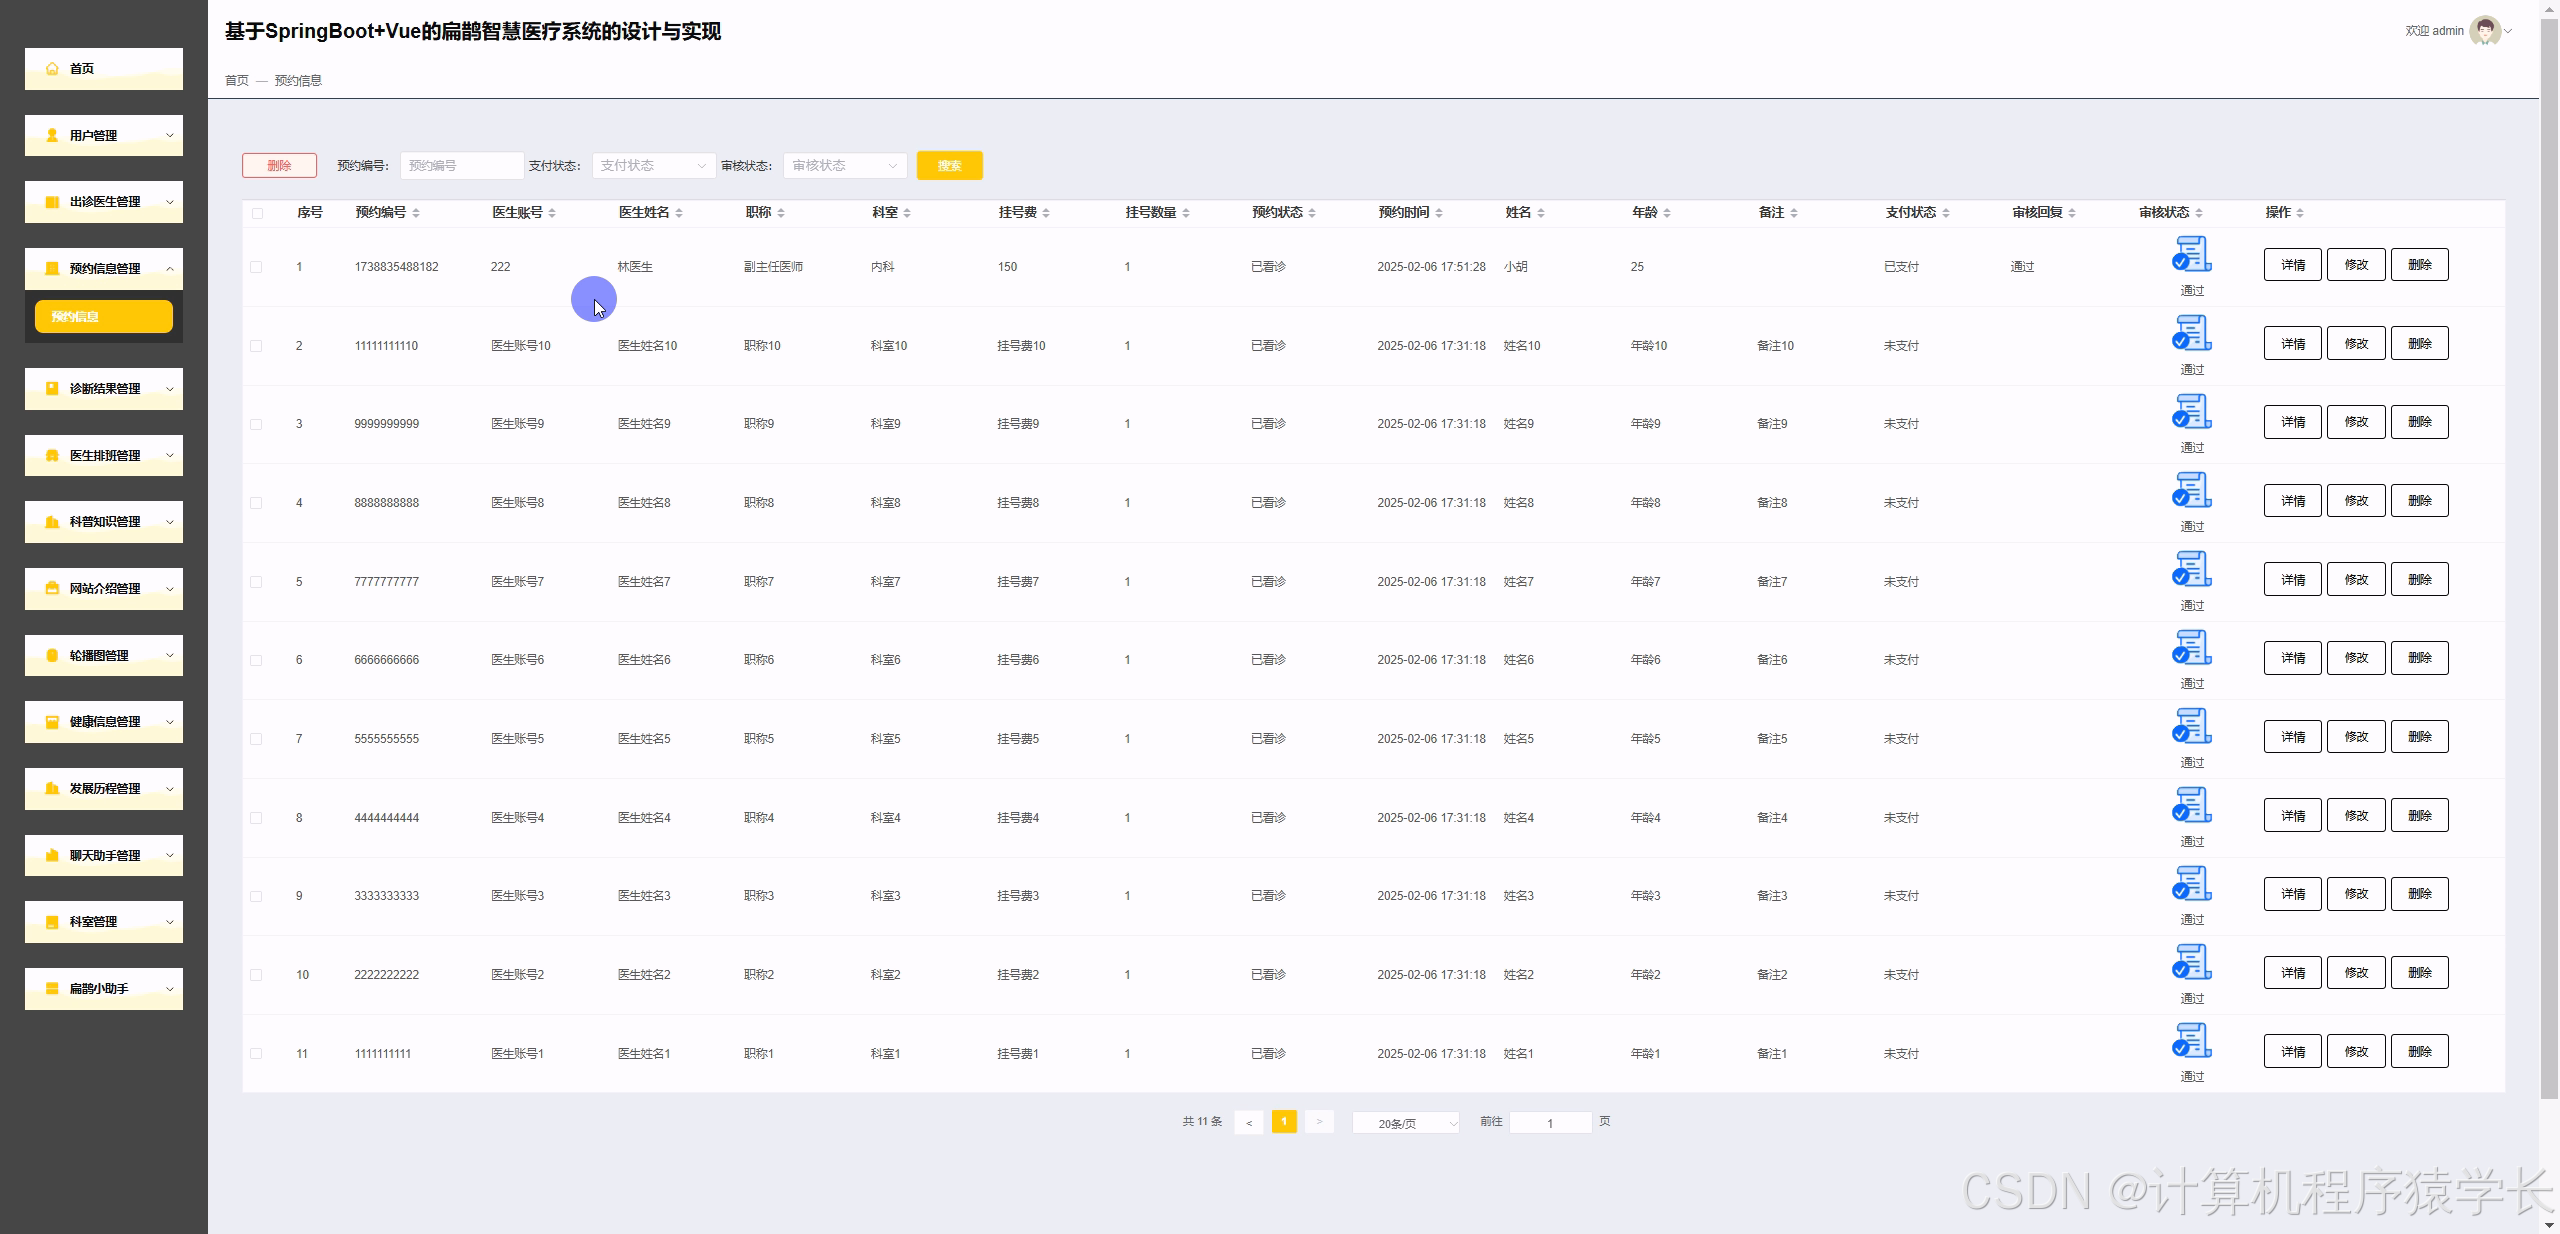Select the 预约信息 submenu item

[x=104, y=317]
